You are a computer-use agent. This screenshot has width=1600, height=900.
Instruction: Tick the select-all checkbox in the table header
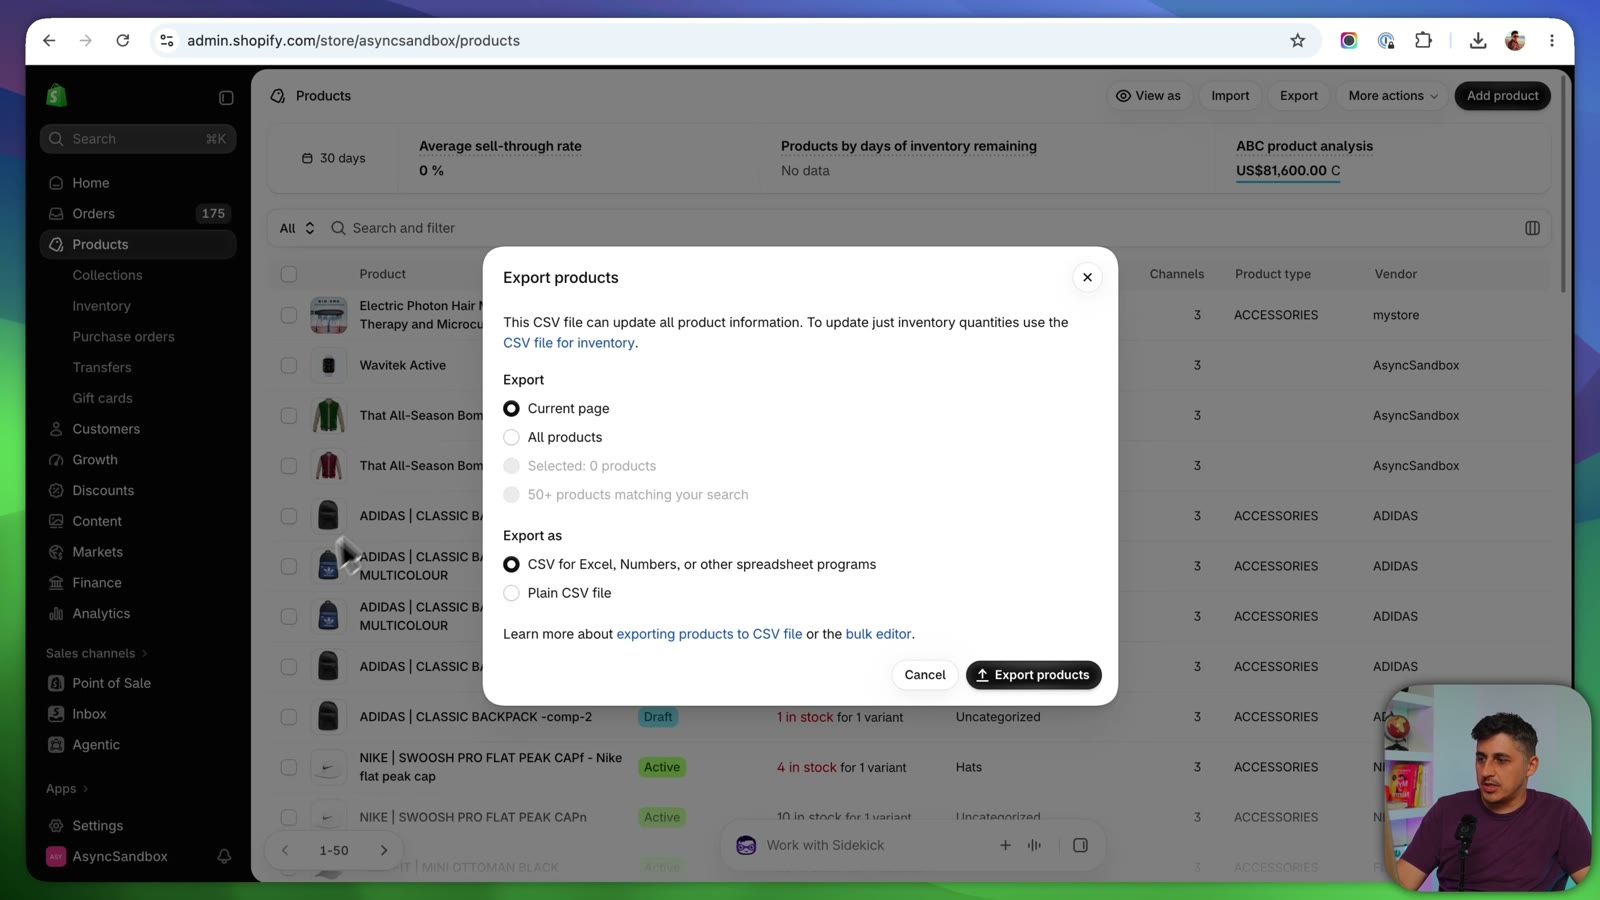click(x=289, y=274)
